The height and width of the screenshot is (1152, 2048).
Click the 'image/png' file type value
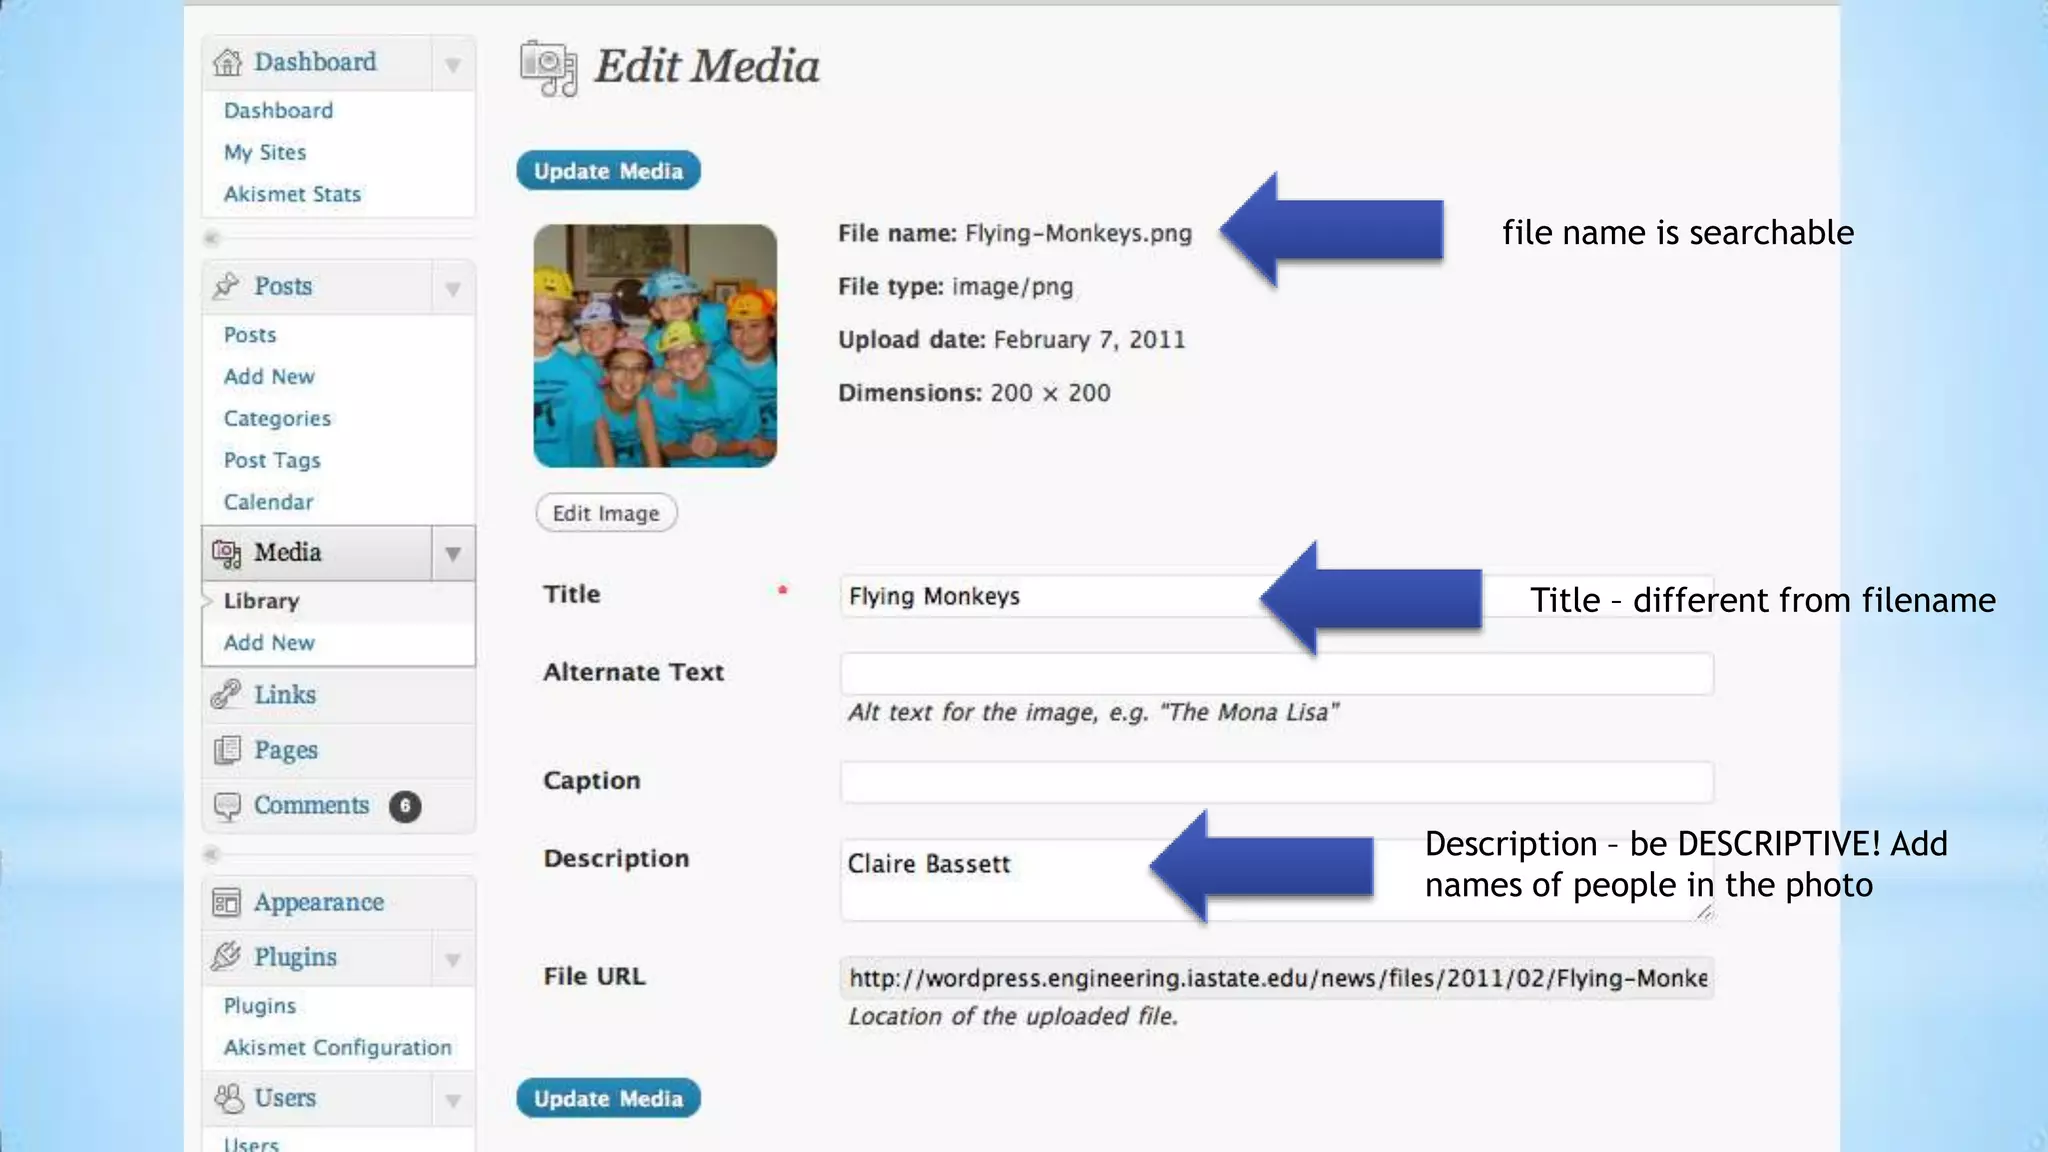[1012, 287]
